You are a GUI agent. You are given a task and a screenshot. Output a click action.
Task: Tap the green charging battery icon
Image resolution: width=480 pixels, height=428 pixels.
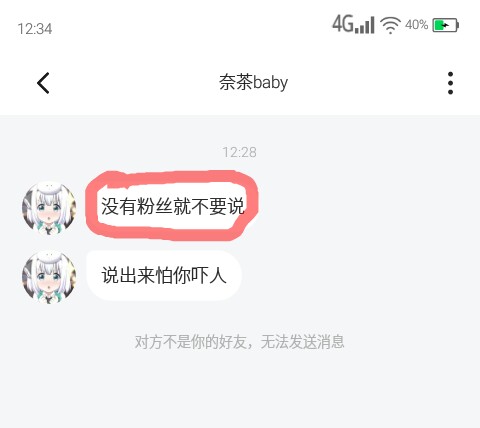point(446,25)
